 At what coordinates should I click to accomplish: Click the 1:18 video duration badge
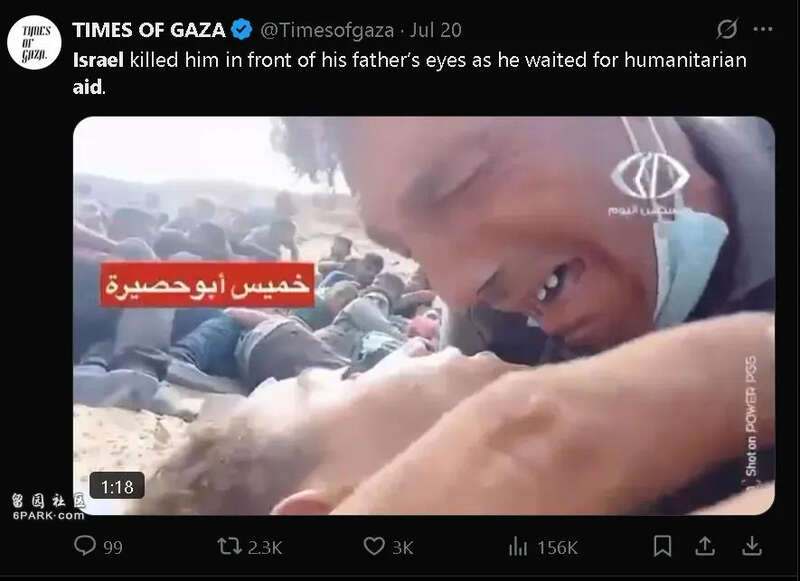[117, 486]
